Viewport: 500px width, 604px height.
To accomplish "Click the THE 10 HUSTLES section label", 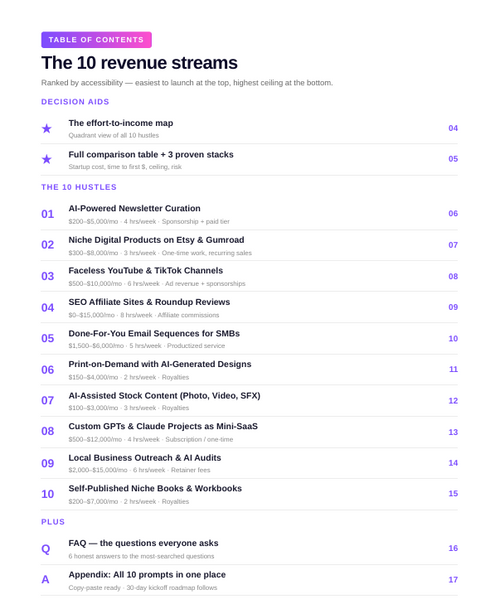I will point(79,187).
